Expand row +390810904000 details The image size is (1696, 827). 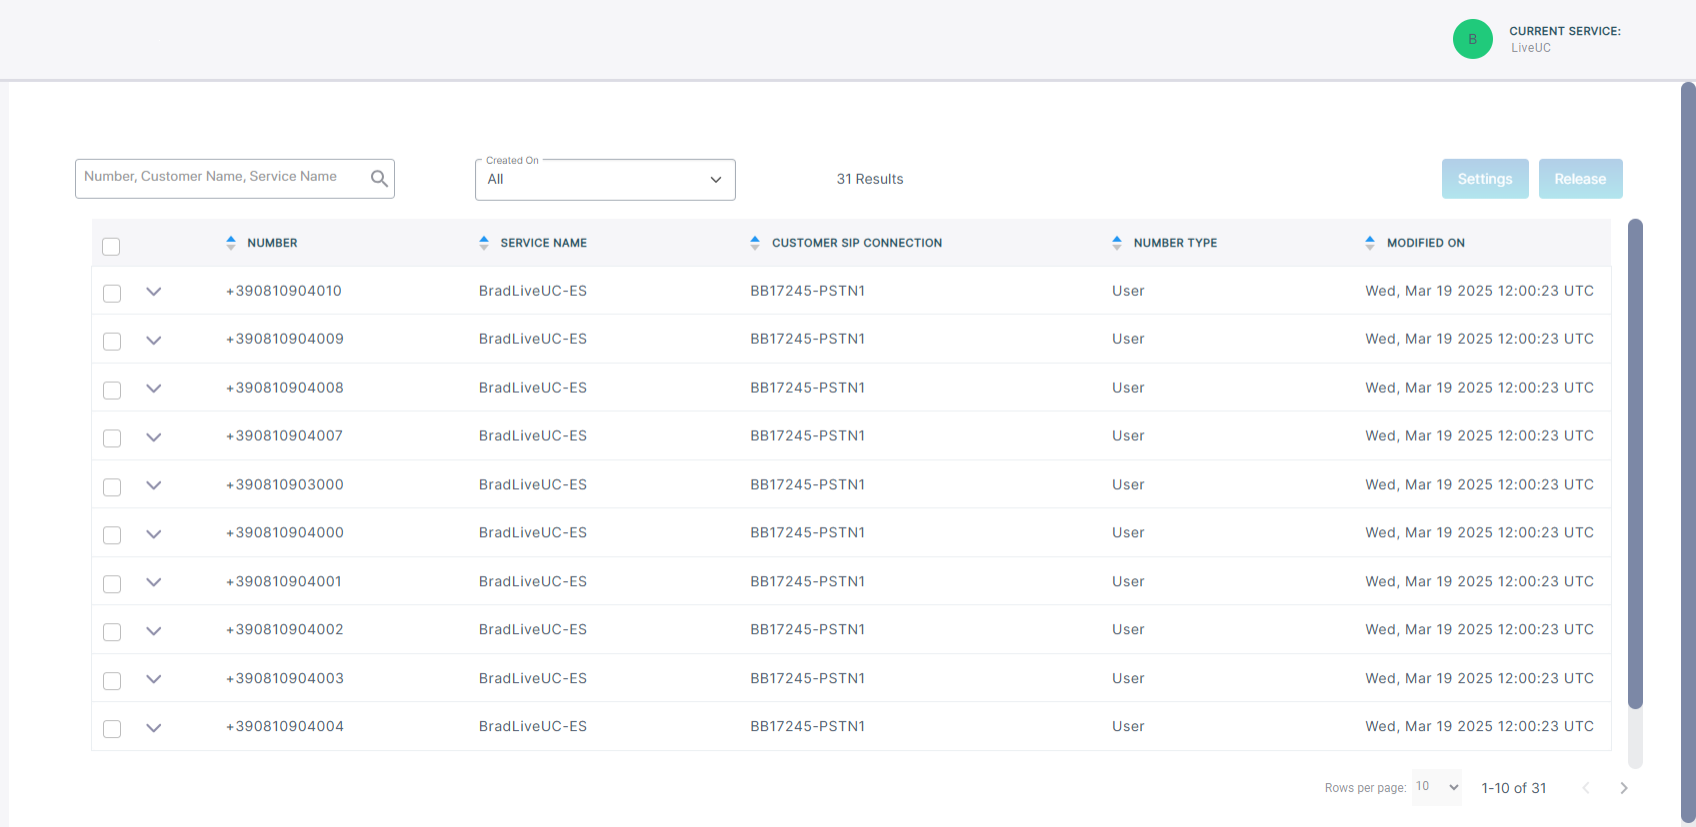(x=153, y=534)
